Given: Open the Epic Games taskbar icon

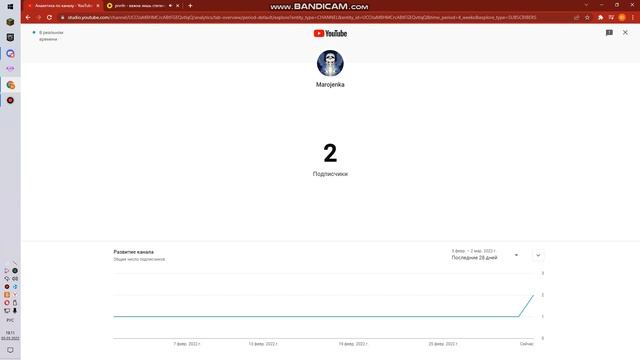Looking at the screenshot, I should [x=10, y=38].
